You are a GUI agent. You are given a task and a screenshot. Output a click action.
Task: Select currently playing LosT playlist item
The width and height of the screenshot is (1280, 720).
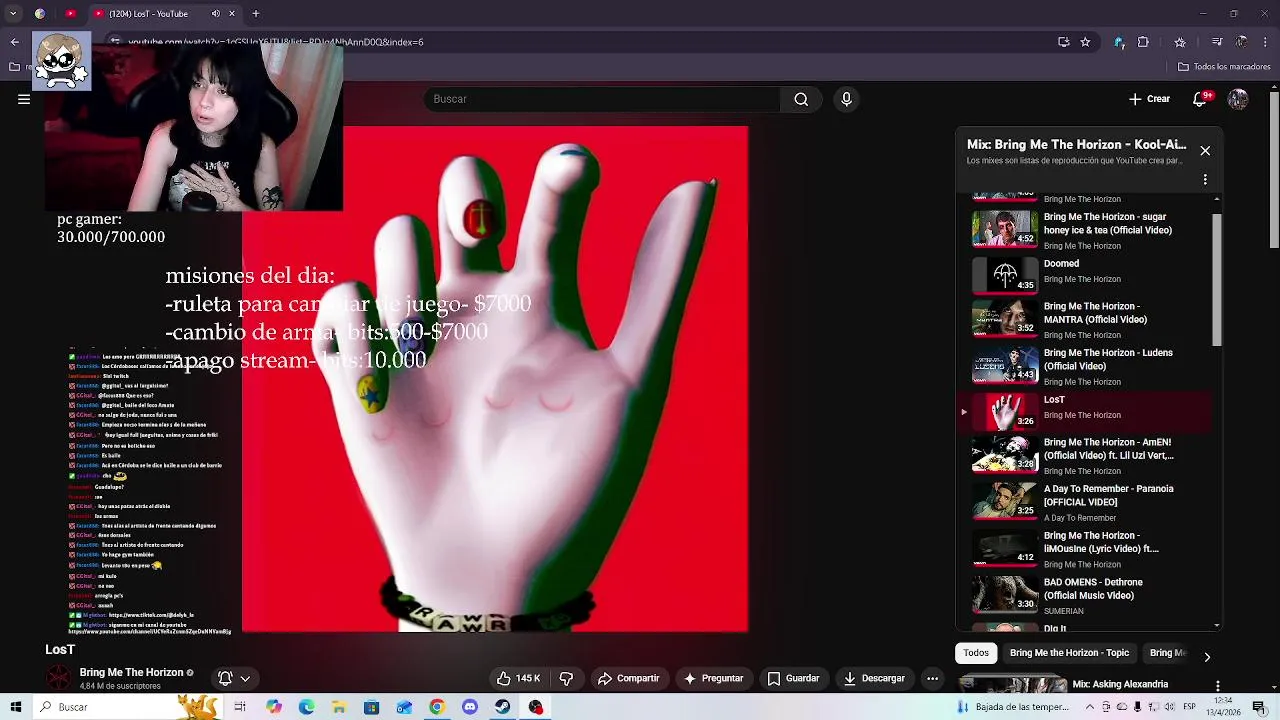coord(1086,411)
